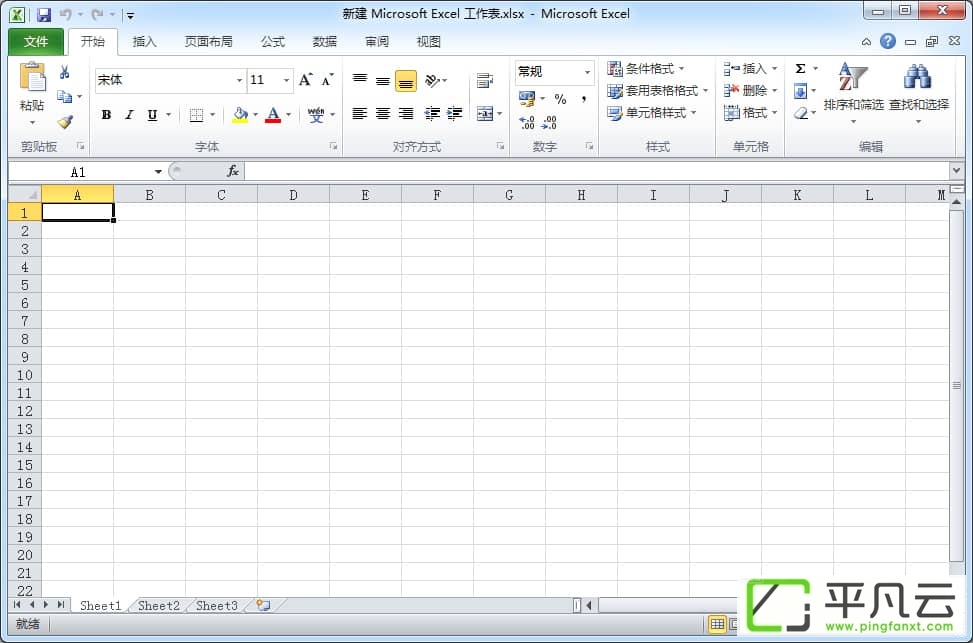Click 排序和筛选 Sort and Filter button

[x=854, y=92]
